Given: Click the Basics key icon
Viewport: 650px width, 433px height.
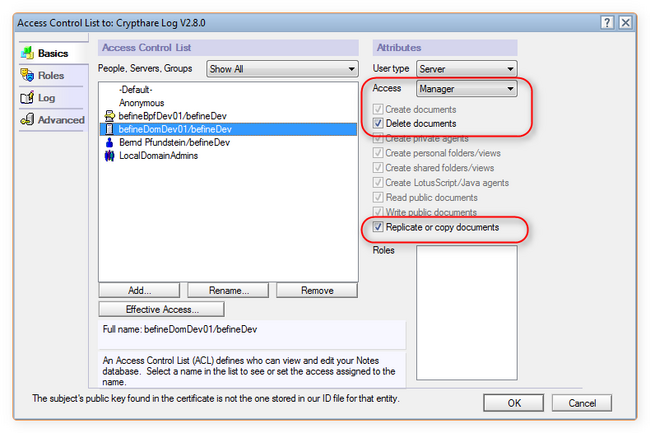Looking at the screenshot, I should click(27, 53).
